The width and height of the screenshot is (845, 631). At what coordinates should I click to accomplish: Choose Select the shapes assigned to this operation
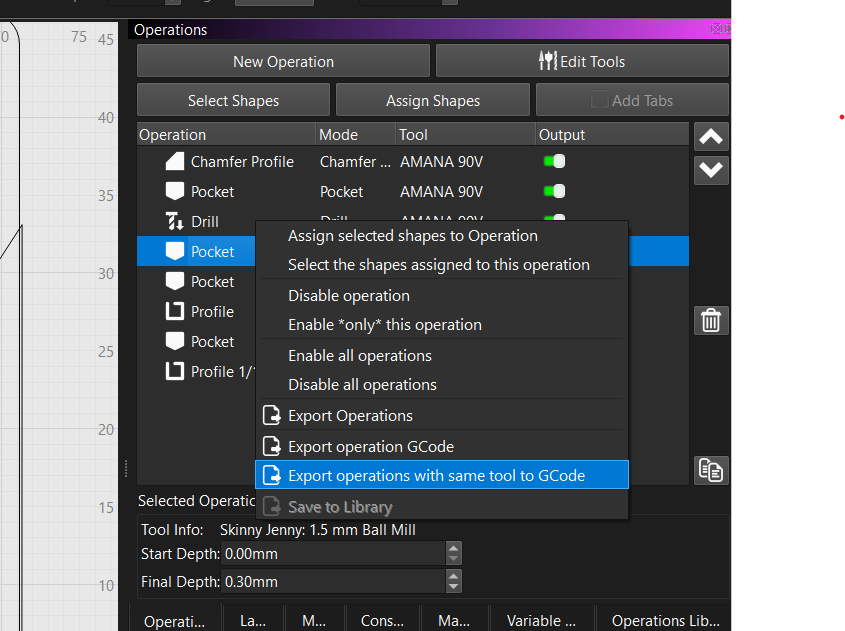442,265
